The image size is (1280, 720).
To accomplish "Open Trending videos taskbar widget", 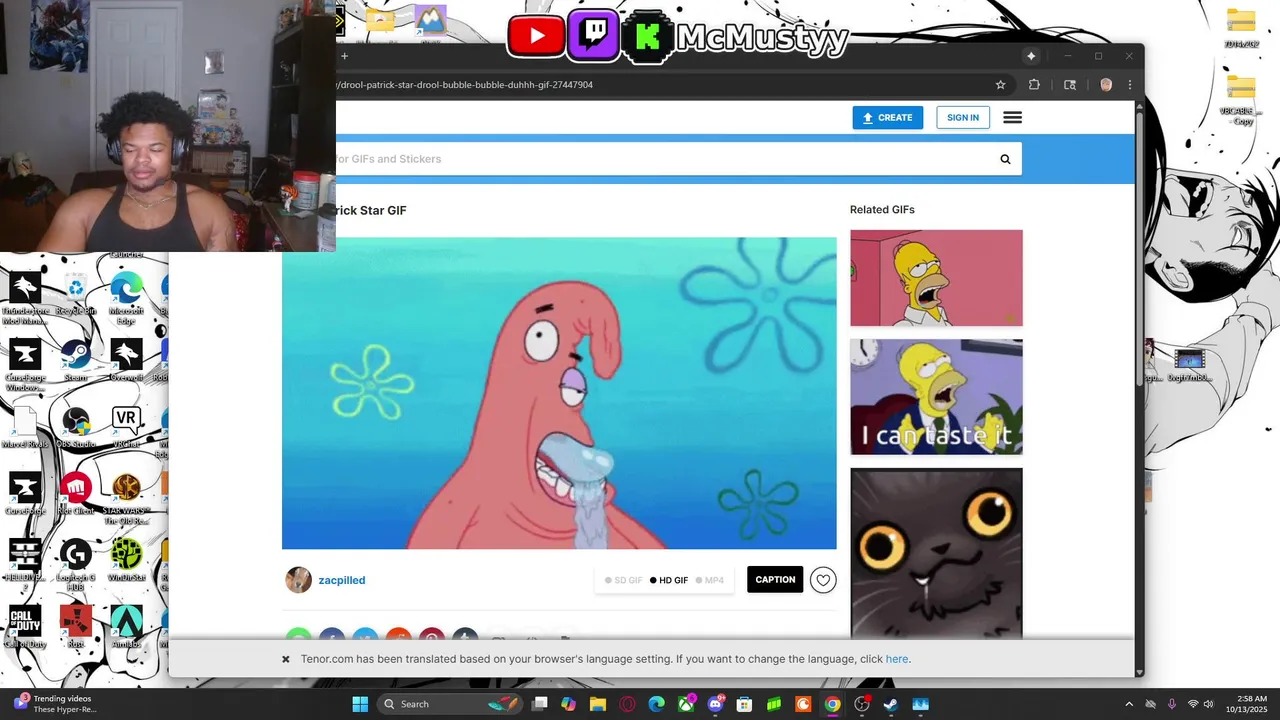I will click(x=56, y=704).
